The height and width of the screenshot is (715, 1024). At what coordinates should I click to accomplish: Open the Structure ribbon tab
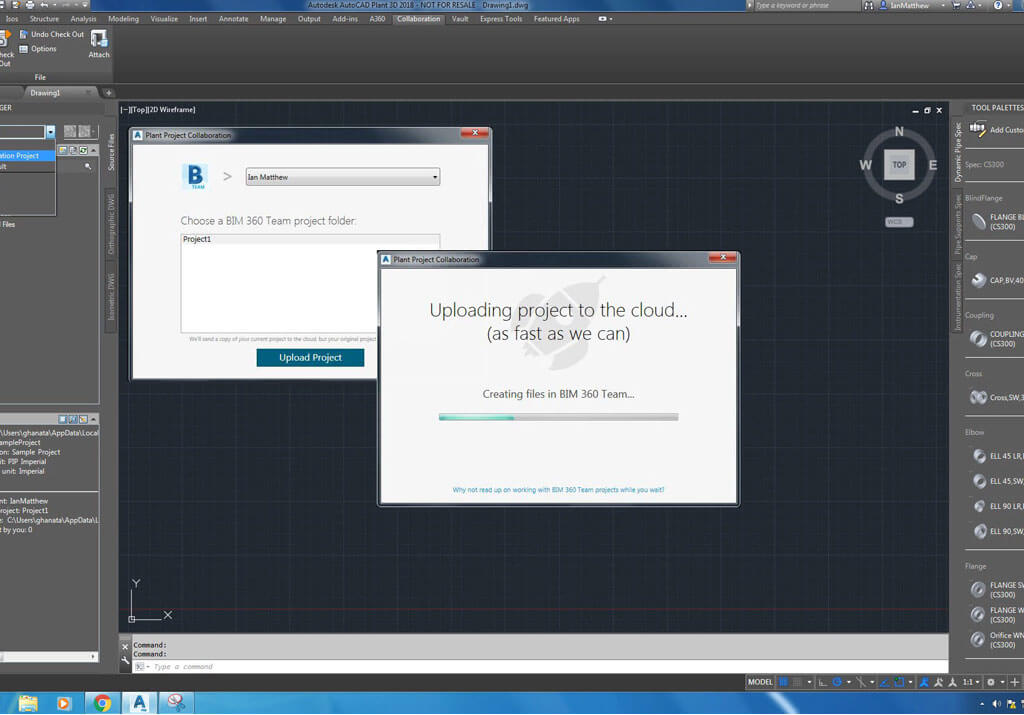tap(44, 19)
